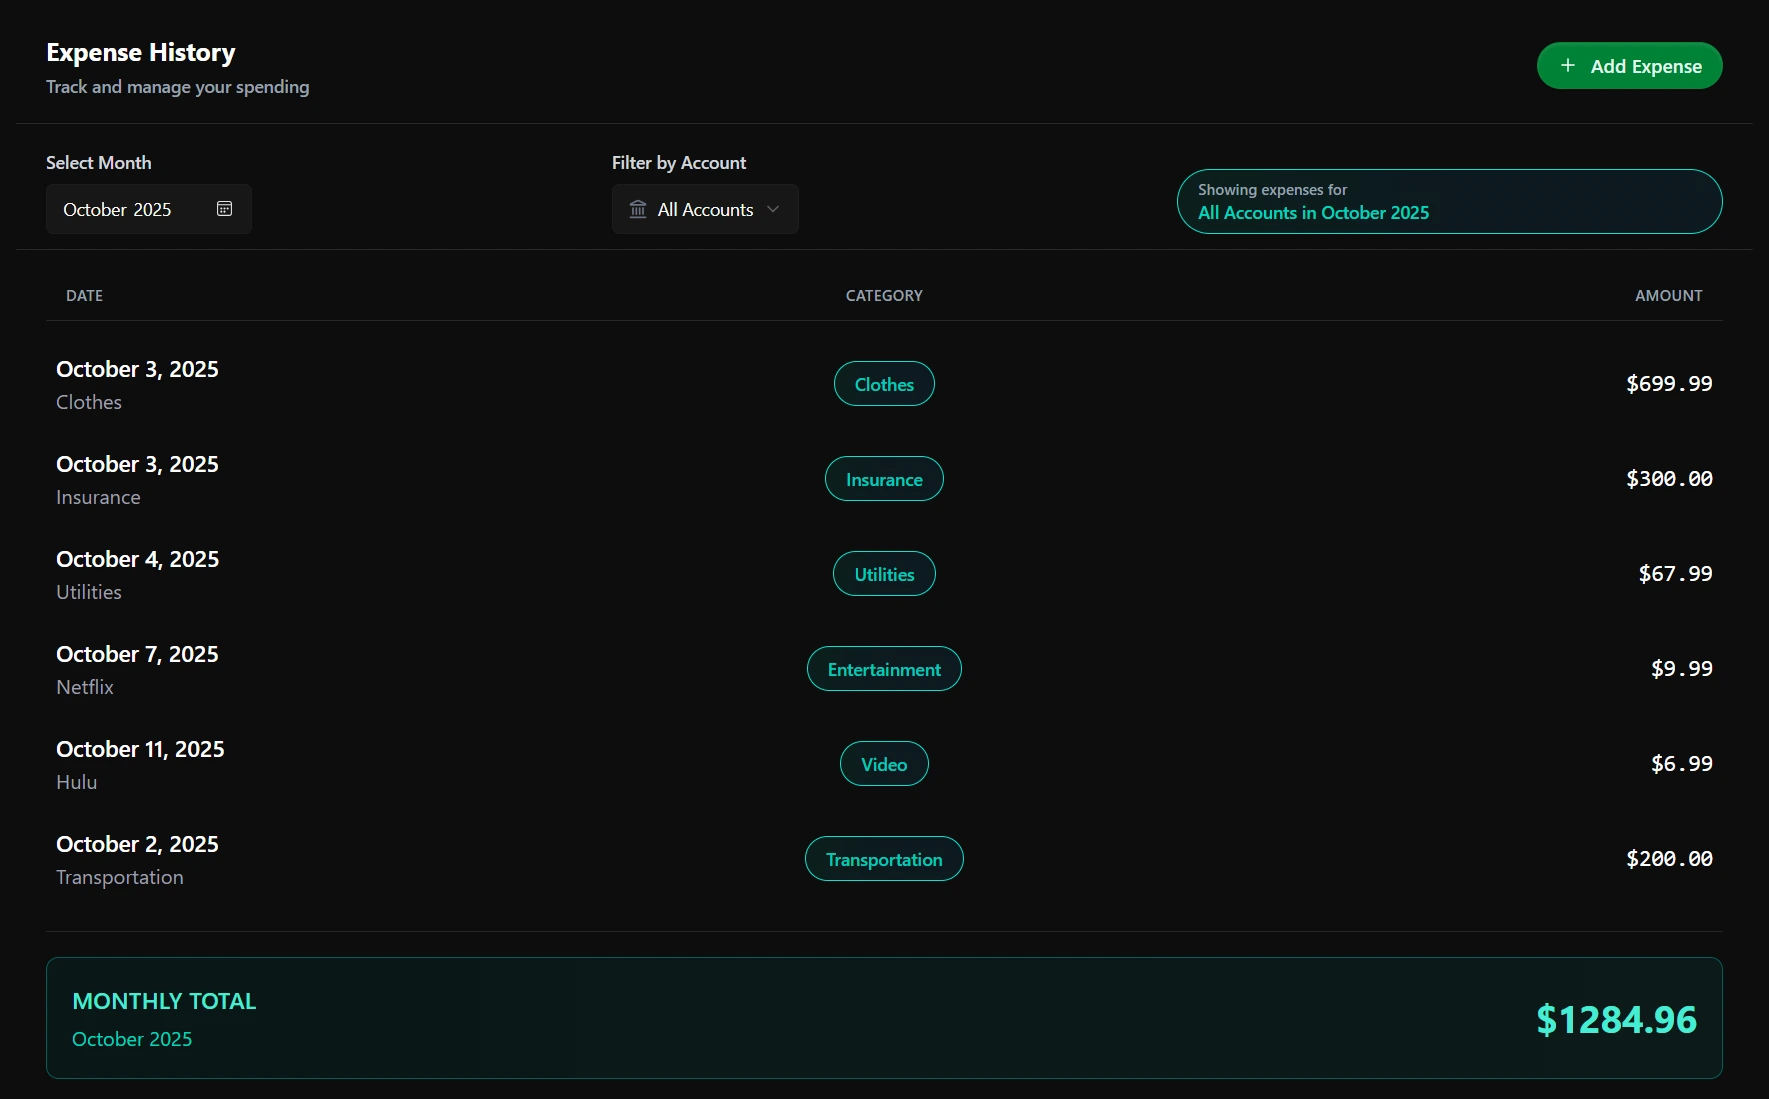Screen dimensions: 1769x1099
Task: Click the All Accounts in October 2025 banner
Action: (1449, 201)
